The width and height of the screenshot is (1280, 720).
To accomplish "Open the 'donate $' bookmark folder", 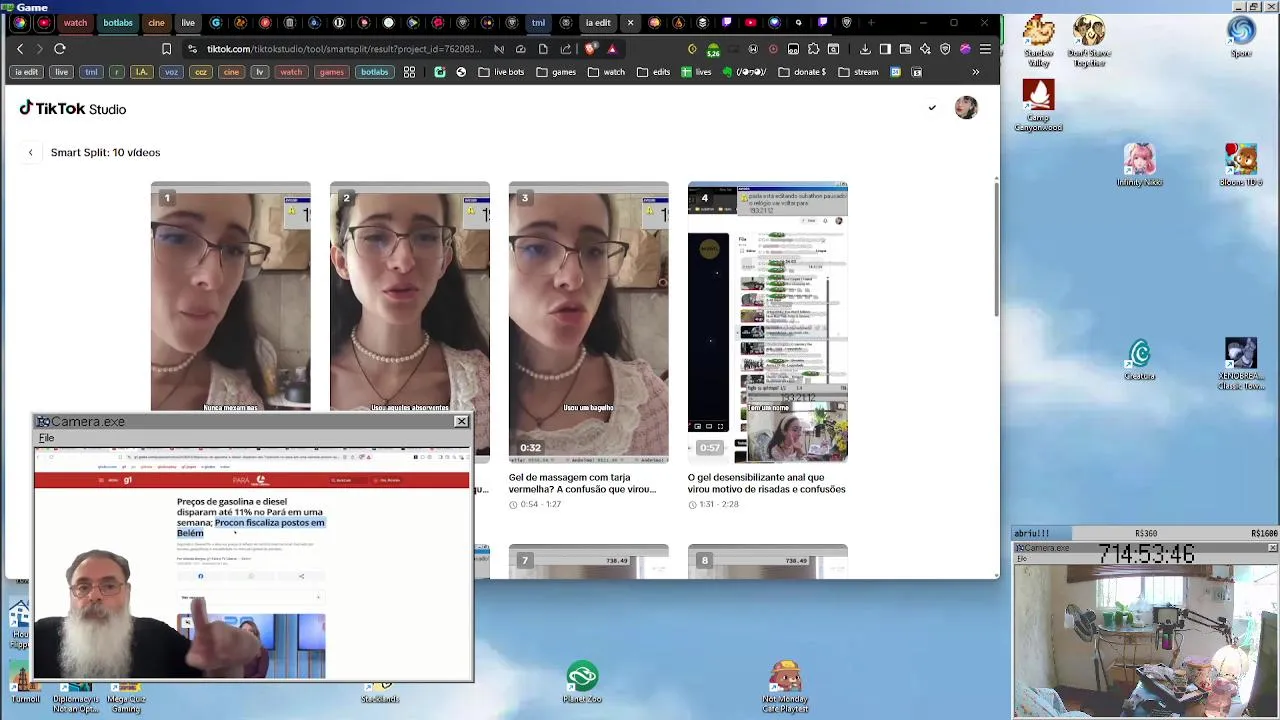I will point(802,72).
